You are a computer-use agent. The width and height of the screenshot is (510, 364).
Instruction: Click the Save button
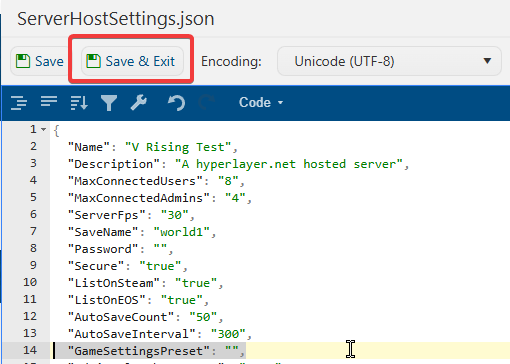(40, 61)
